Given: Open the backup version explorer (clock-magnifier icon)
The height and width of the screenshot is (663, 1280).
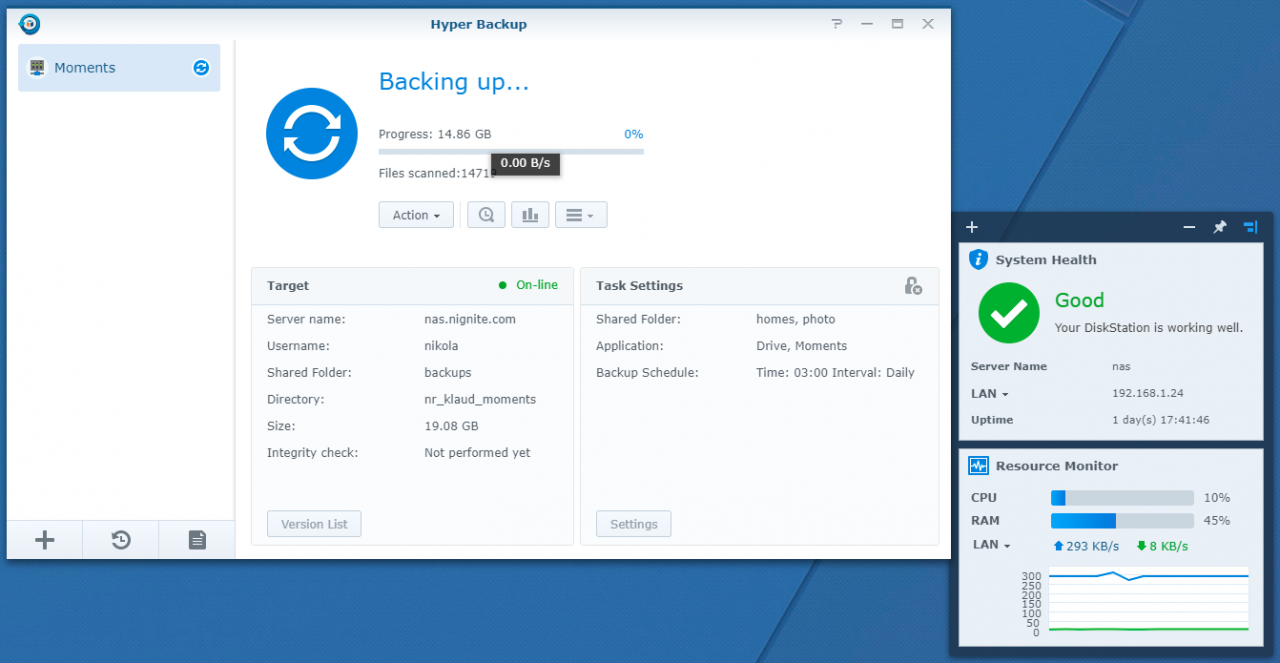Looking at the screenshot, I should 486,214.
